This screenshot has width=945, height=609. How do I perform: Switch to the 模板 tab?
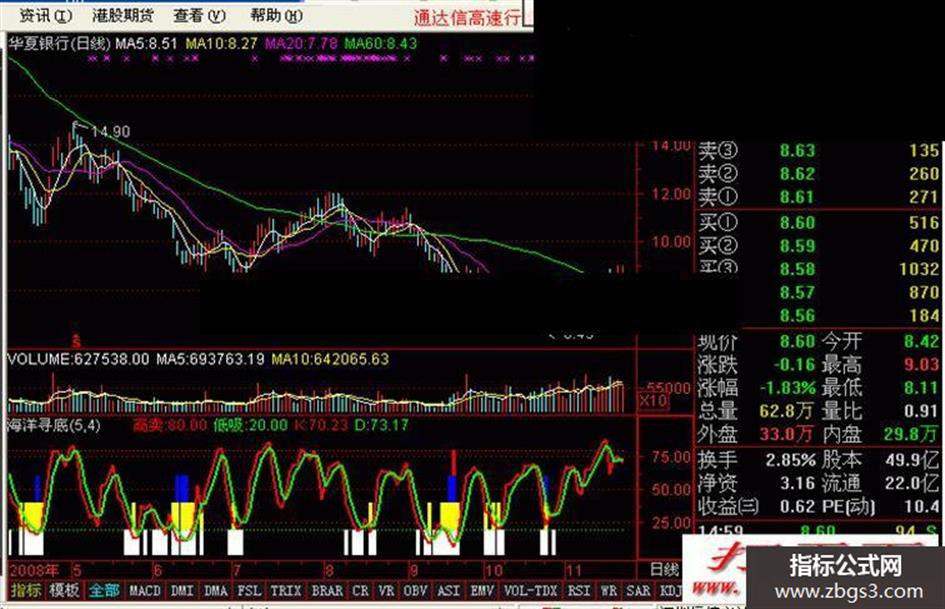(x=64, y=590)
